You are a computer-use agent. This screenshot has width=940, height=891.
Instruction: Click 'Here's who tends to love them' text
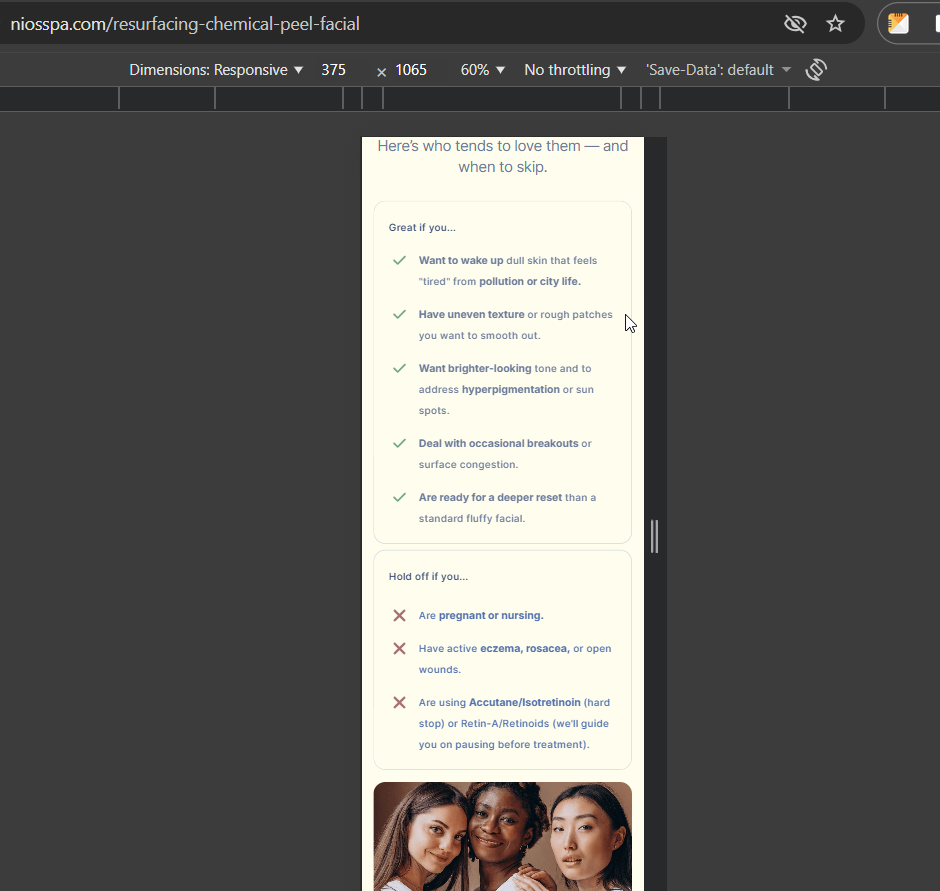pos(479,146)
